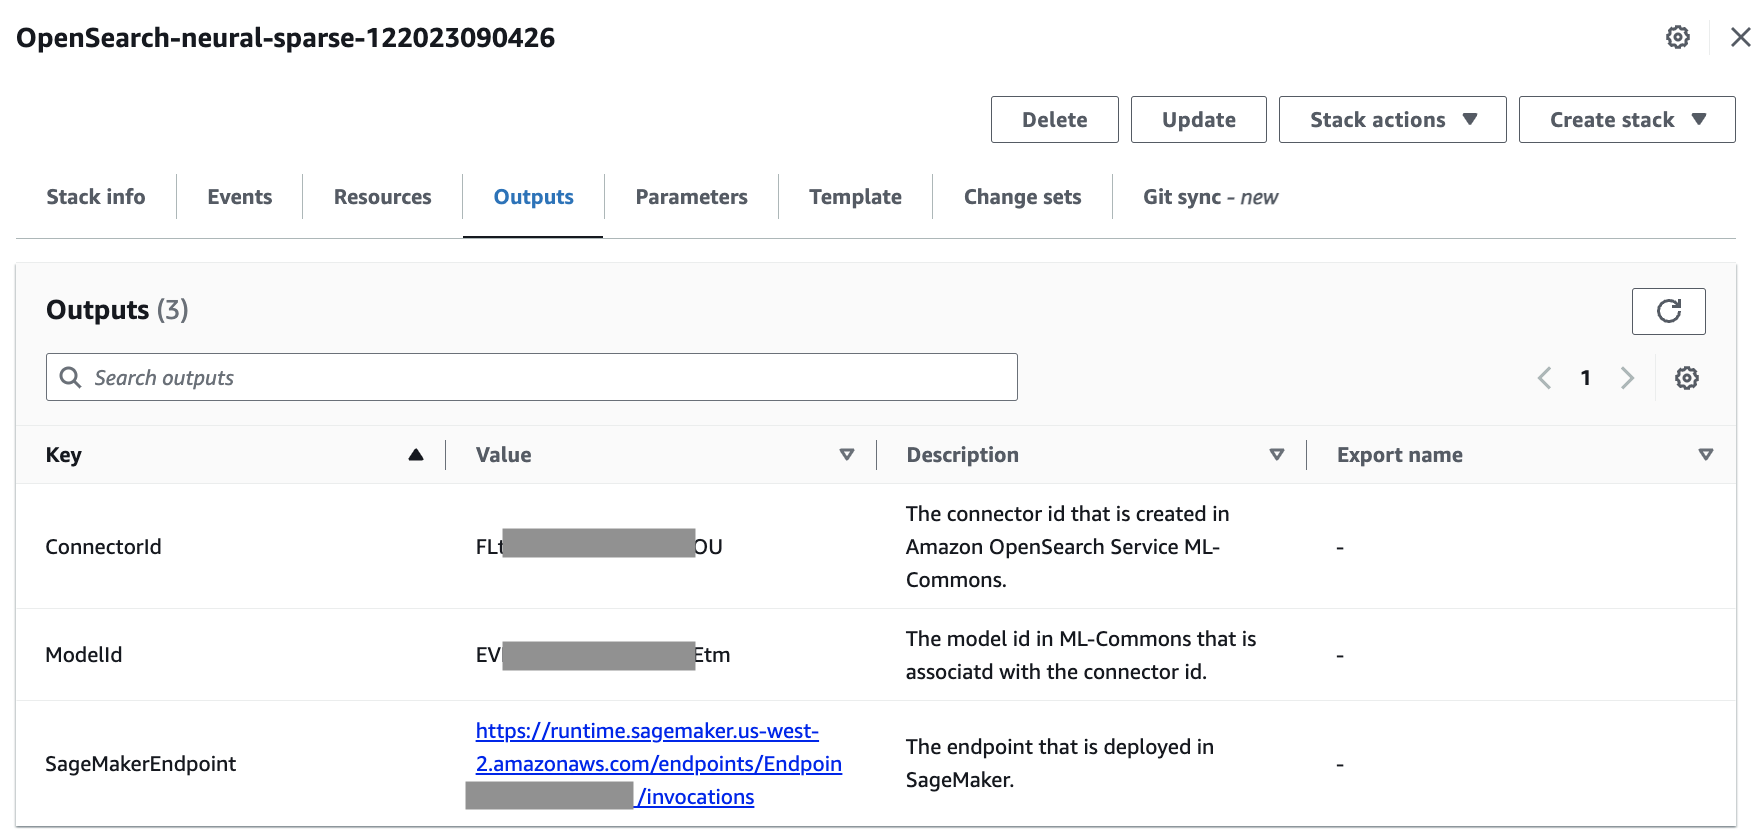
Task: Sort outputs by Value column arrow
Action: [x=847, y=455]
